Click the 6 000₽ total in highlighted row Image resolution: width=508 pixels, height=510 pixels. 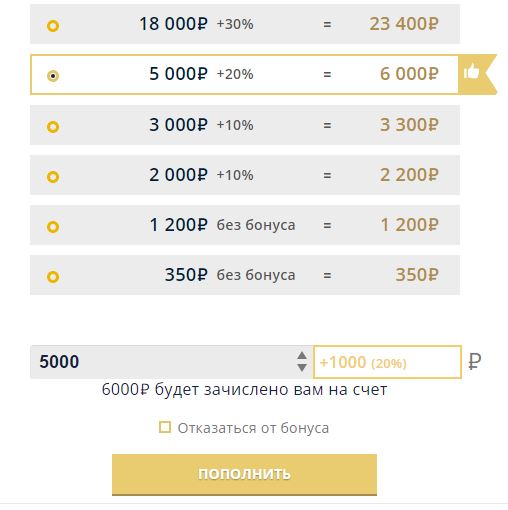tap(409, 74)
